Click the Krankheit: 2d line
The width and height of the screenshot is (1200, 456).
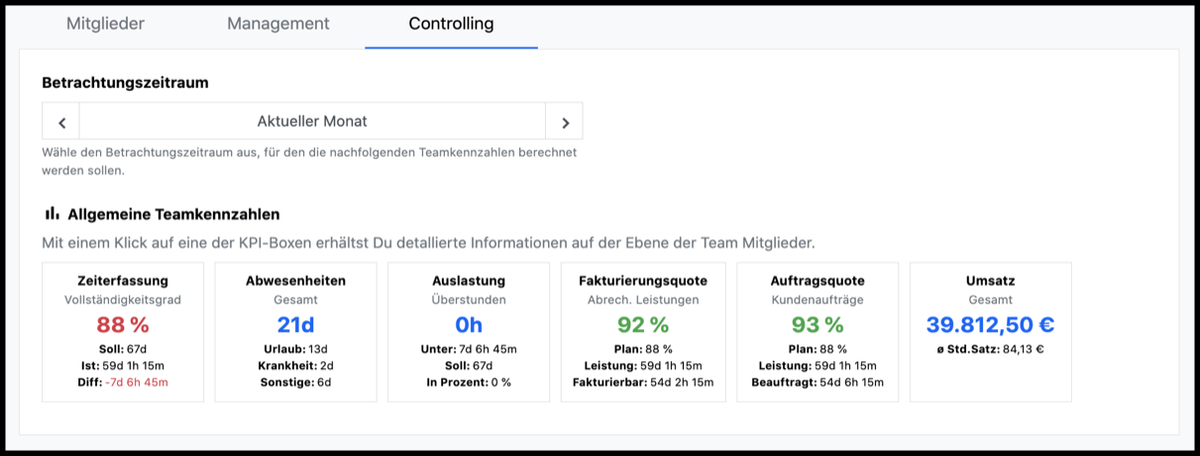[x=296, y=365]
